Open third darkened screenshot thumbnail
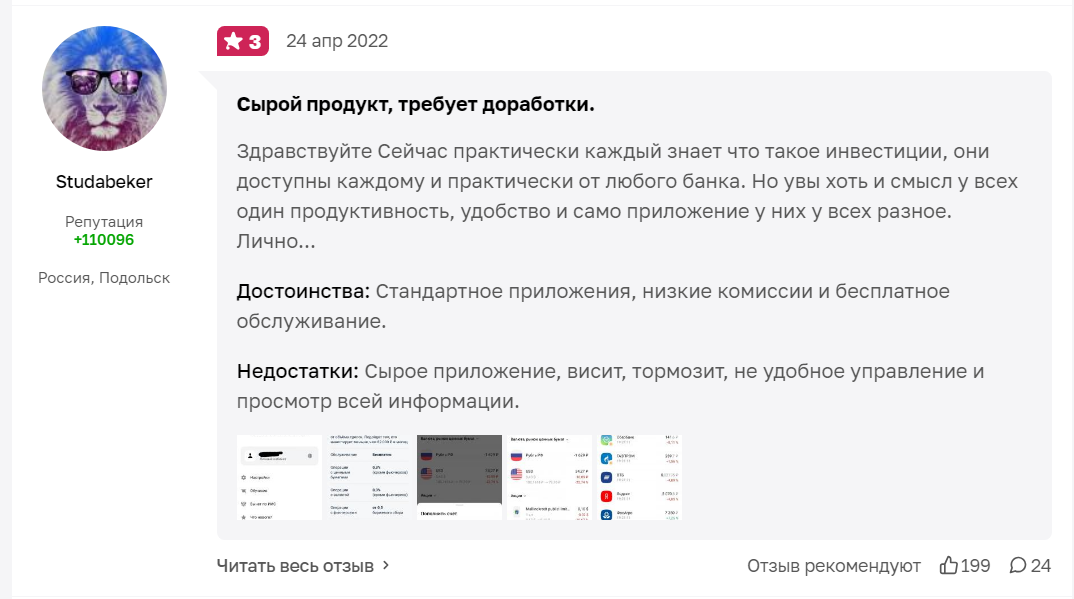Screen dimensions: 1074x599 click(459, 477)
